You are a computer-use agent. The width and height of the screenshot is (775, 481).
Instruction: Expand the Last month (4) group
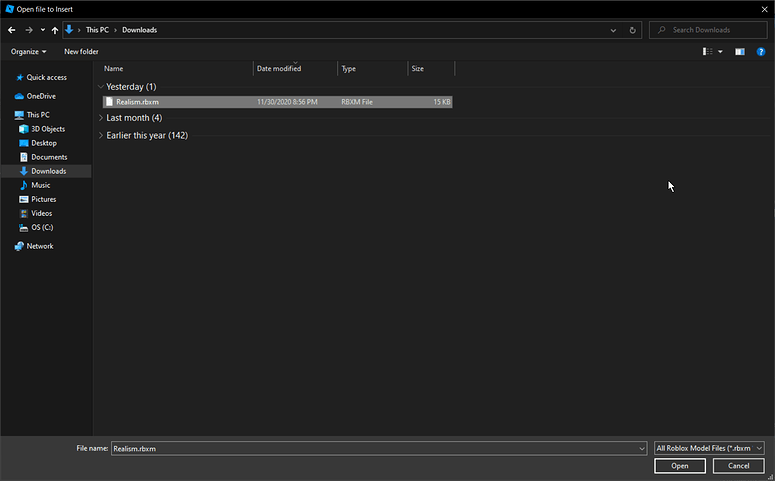(101, 118)
